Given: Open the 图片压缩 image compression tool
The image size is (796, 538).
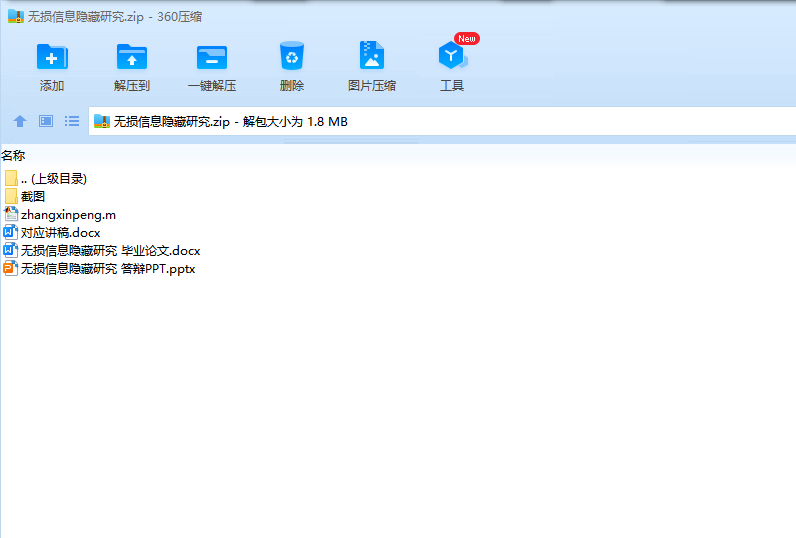Looking at the screenshot, I should pos(372,55).
